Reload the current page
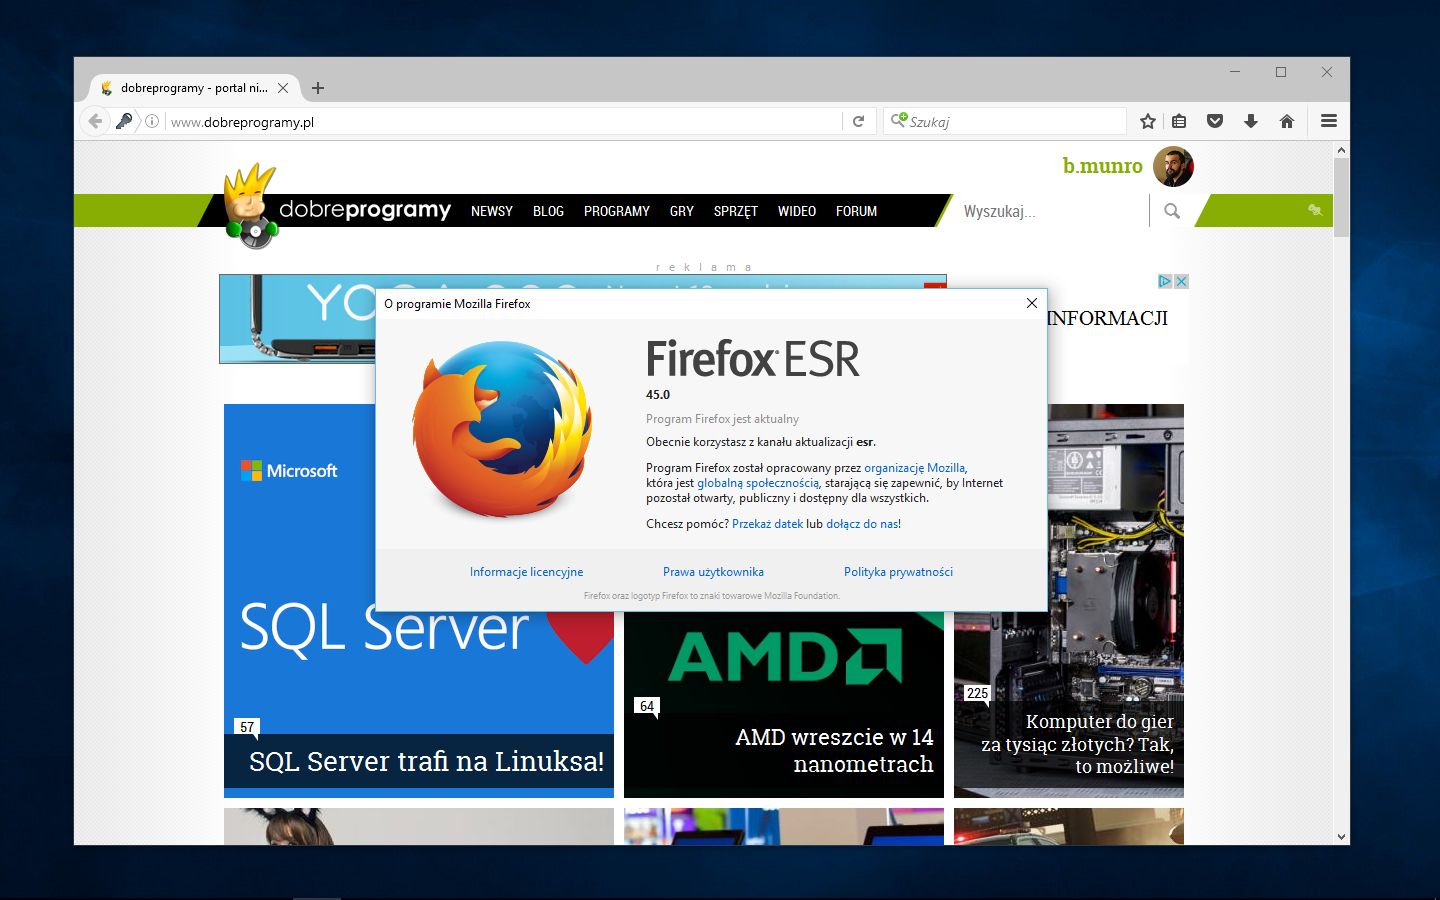The width and height of the screenshot is (1440, 900). tap(858, 121)
